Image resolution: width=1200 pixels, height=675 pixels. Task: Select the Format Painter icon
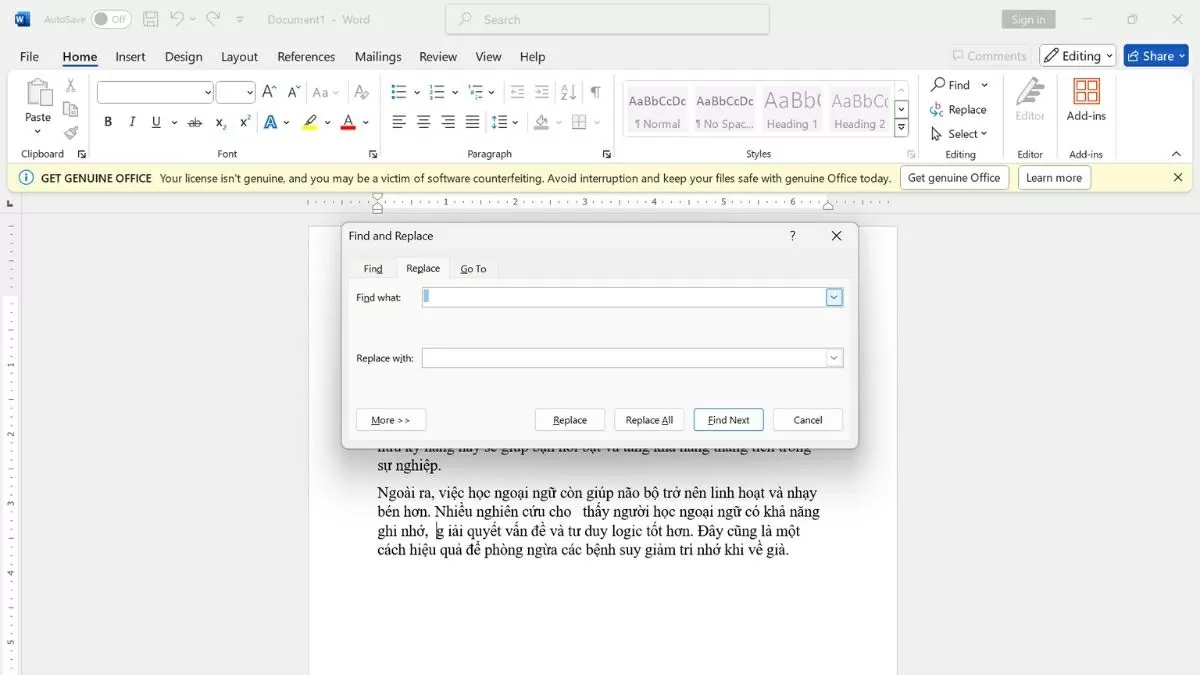70,133
